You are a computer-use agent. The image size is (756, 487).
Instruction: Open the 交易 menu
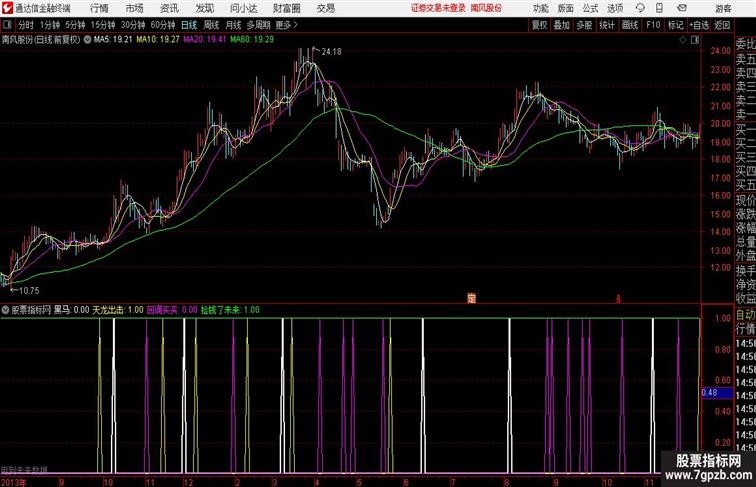(325, 8)
